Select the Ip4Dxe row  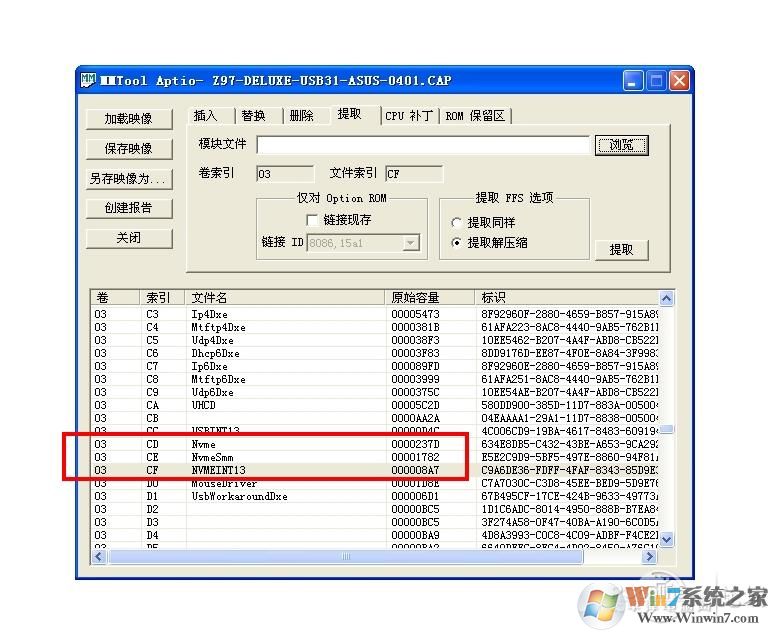375,314
